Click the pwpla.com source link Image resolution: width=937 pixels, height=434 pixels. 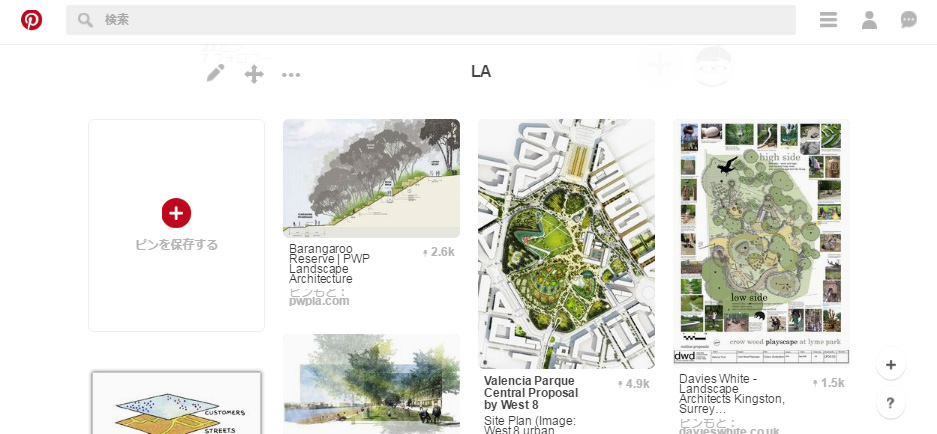pyautogui.click(x=319, y=300)
